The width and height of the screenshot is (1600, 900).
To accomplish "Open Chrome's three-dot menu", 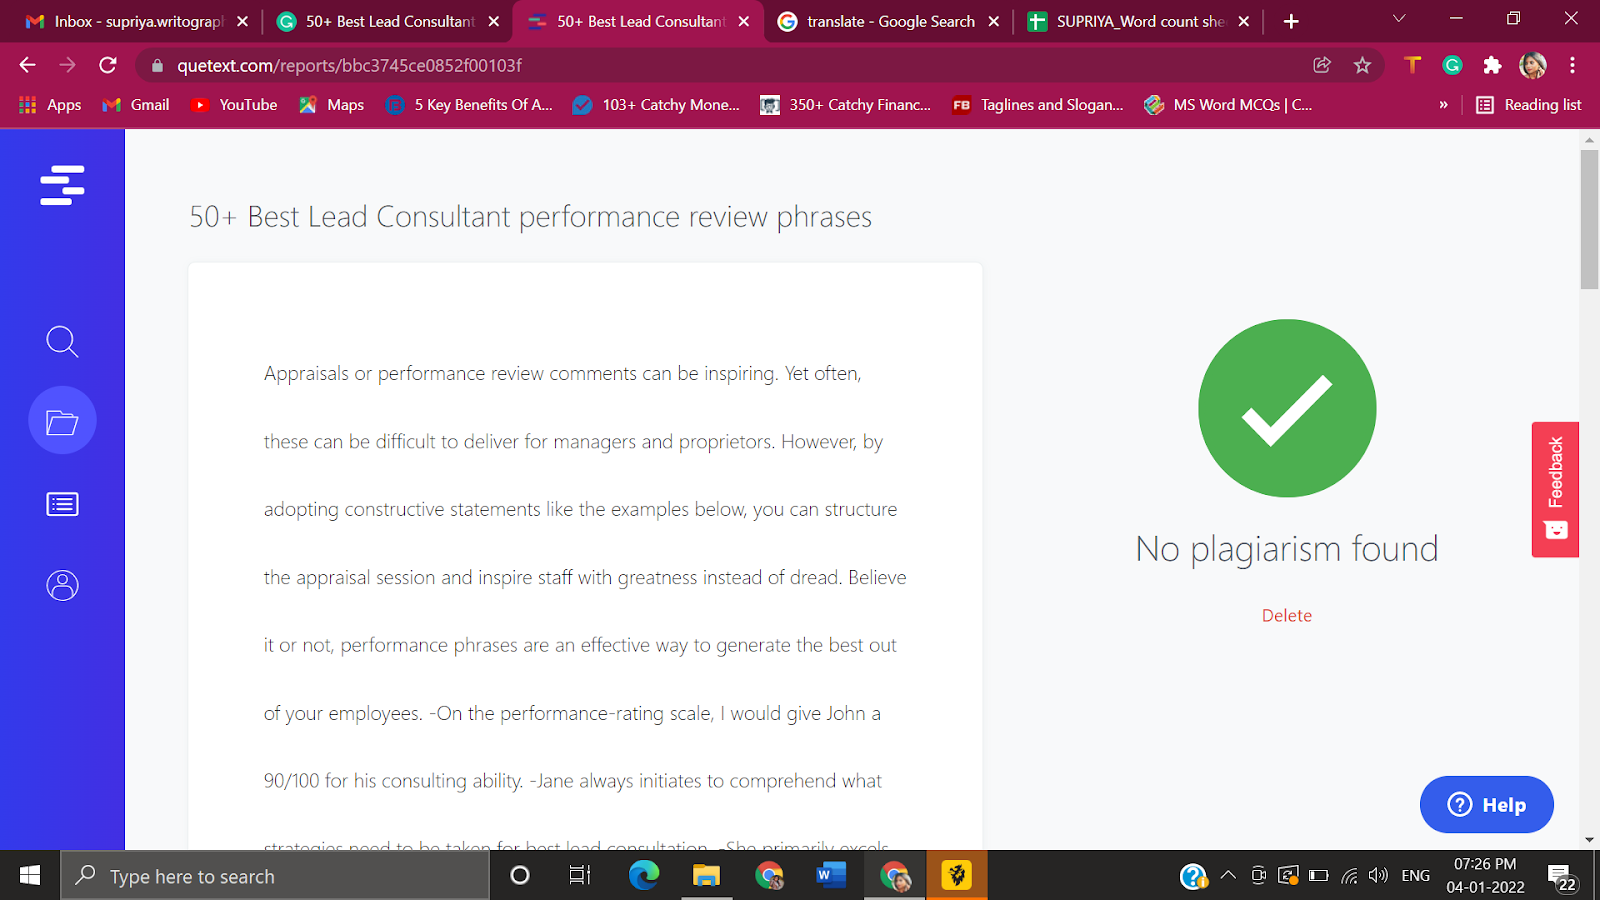I will click(x=1572, y=65).
